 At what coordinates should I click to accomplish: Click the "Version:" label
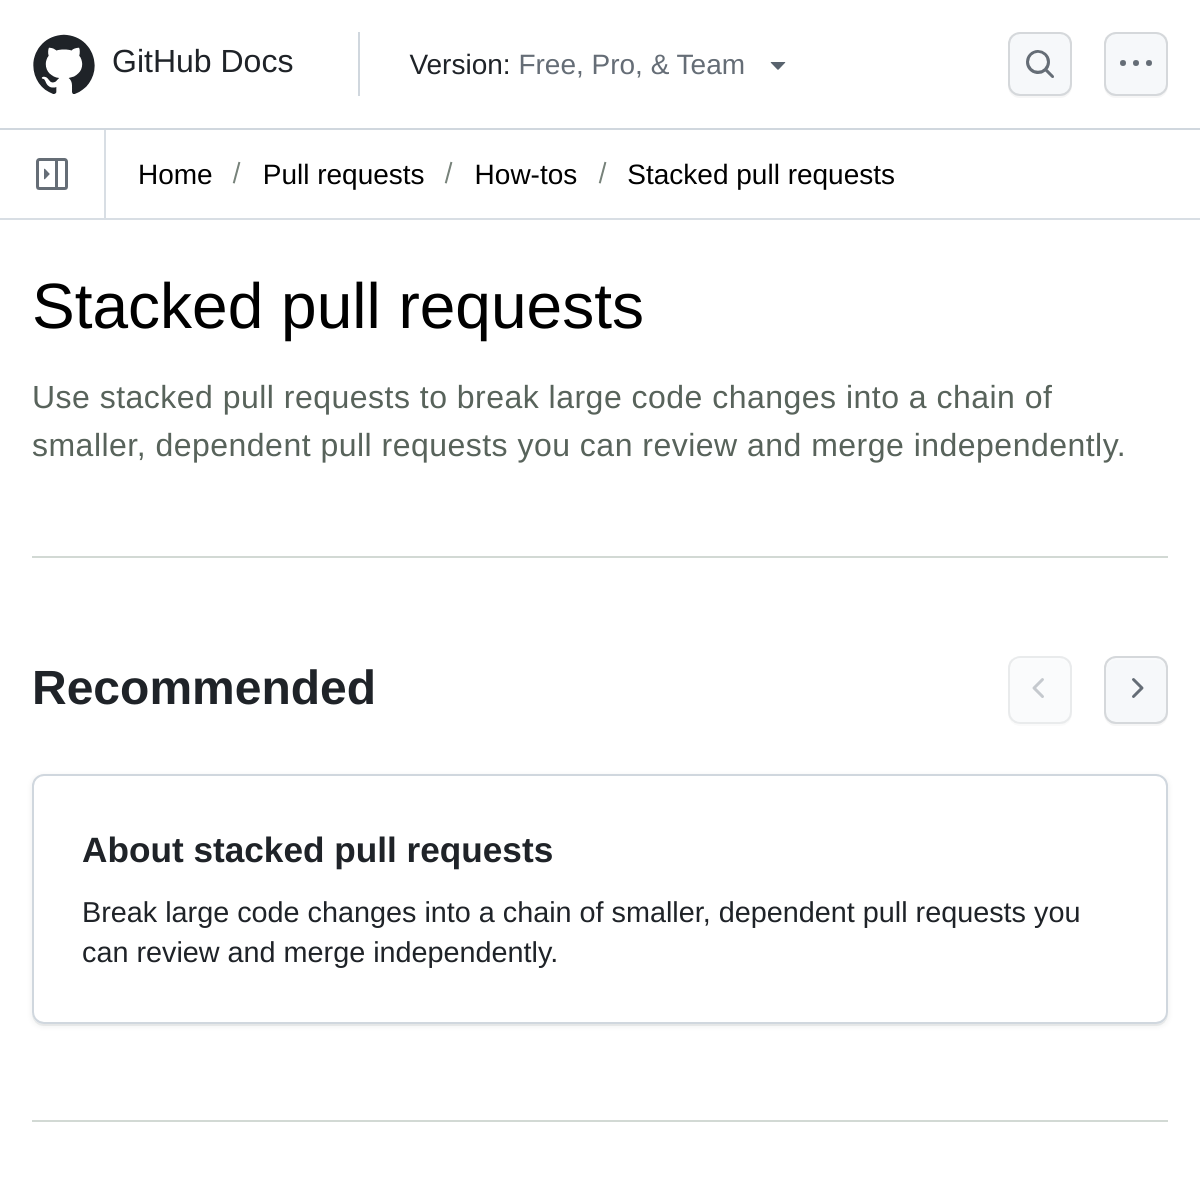460,65
